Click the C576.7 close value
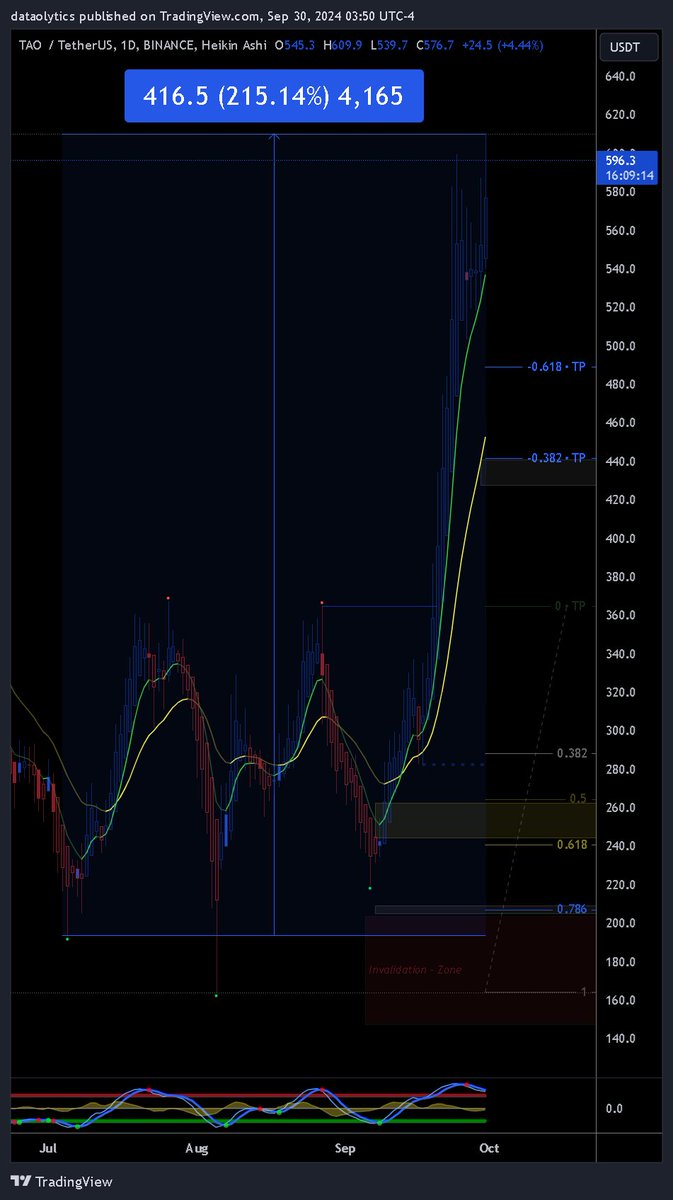The width and height of the screenshot is (673, 1200). click(434, 45)
